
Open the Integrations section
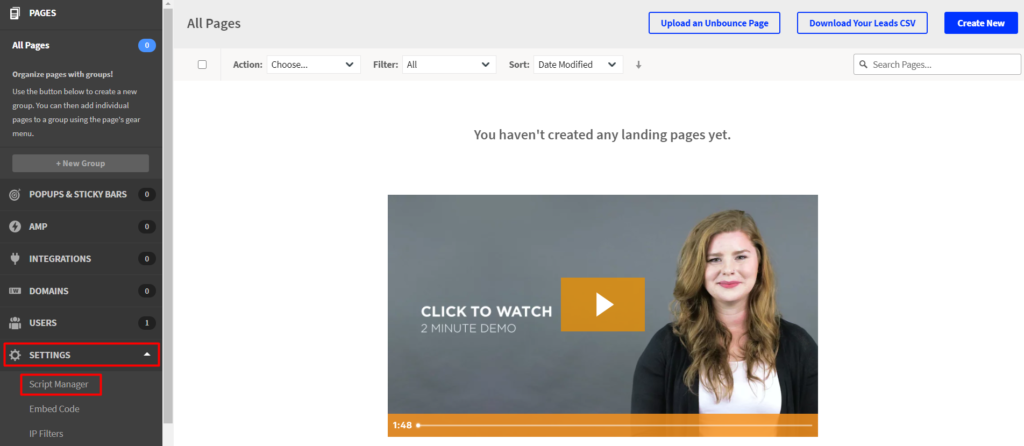click(x=81, y=259)
